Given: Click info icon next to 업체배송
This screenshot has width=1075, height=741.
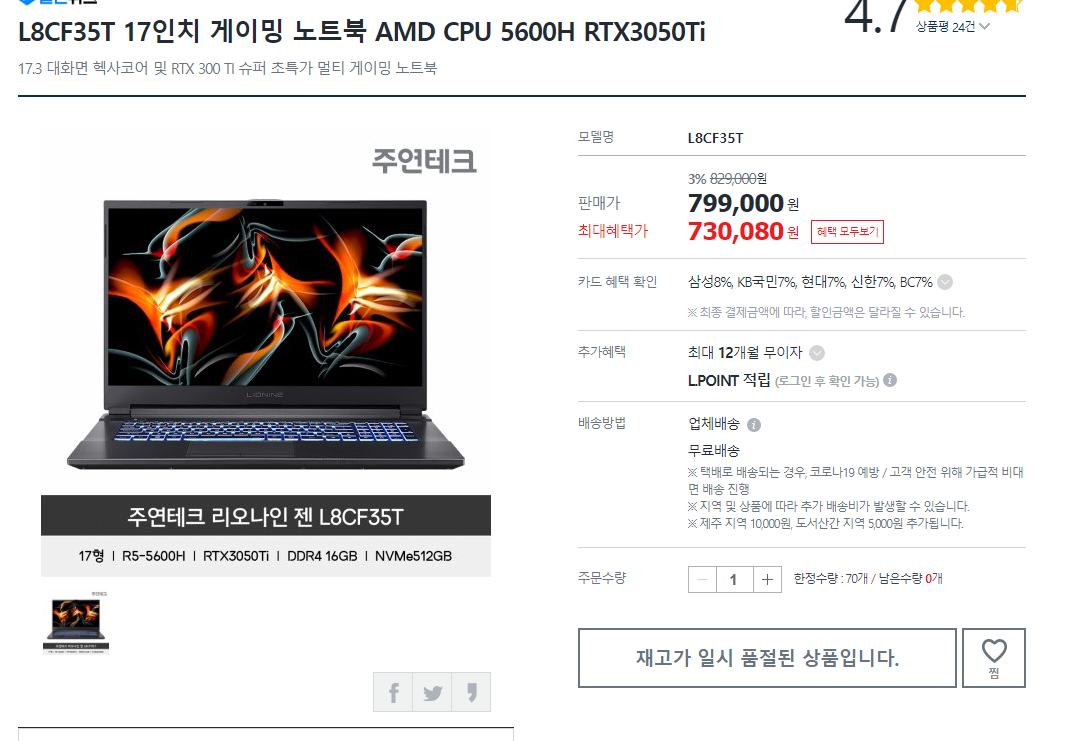Looking at the screenshot, I should [x=753, y=425].
